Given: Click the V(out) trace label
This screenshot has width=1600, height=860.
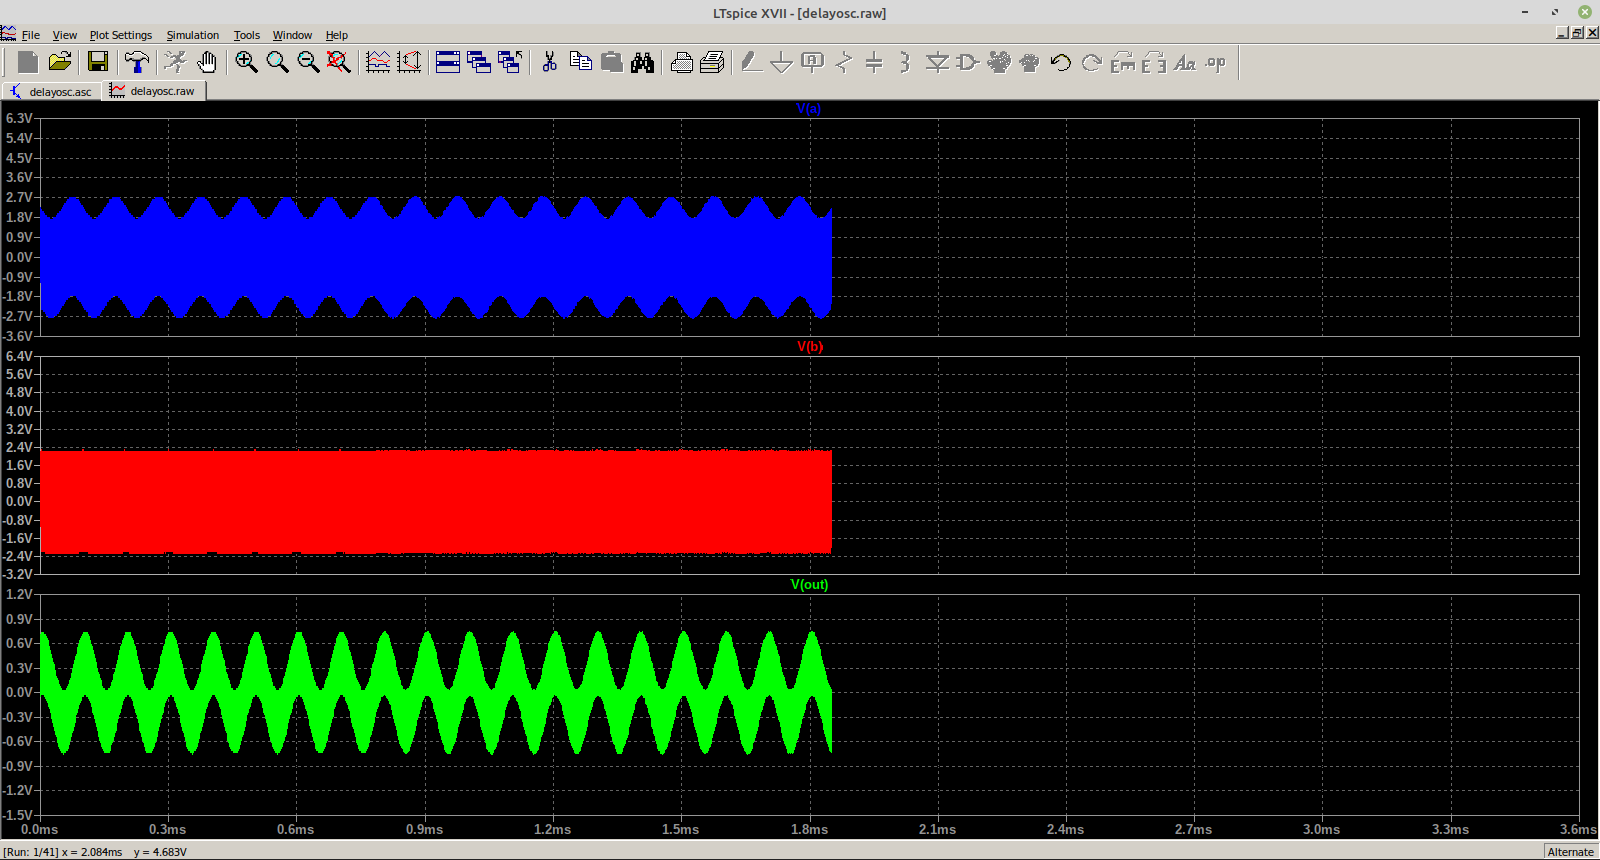Looking at the screenshot, I should click(x=810, y=584).
